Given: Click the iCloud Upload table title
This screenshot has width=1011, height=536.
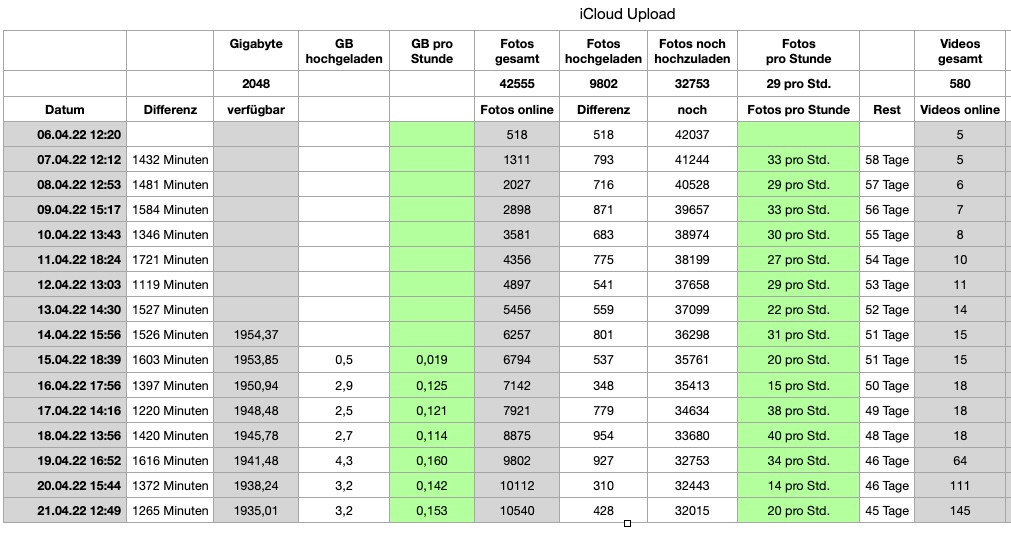Looking at the screenshot, I should point(627,14).
